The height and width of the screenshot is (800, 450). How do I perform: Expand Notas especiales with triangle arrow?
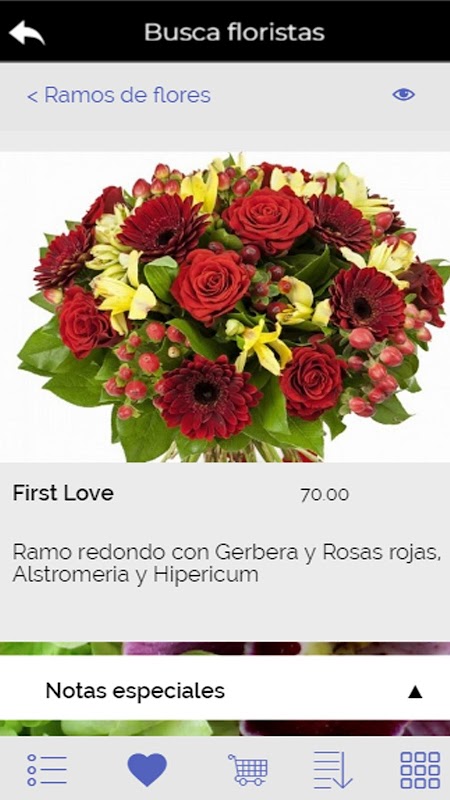coord(415,692)
